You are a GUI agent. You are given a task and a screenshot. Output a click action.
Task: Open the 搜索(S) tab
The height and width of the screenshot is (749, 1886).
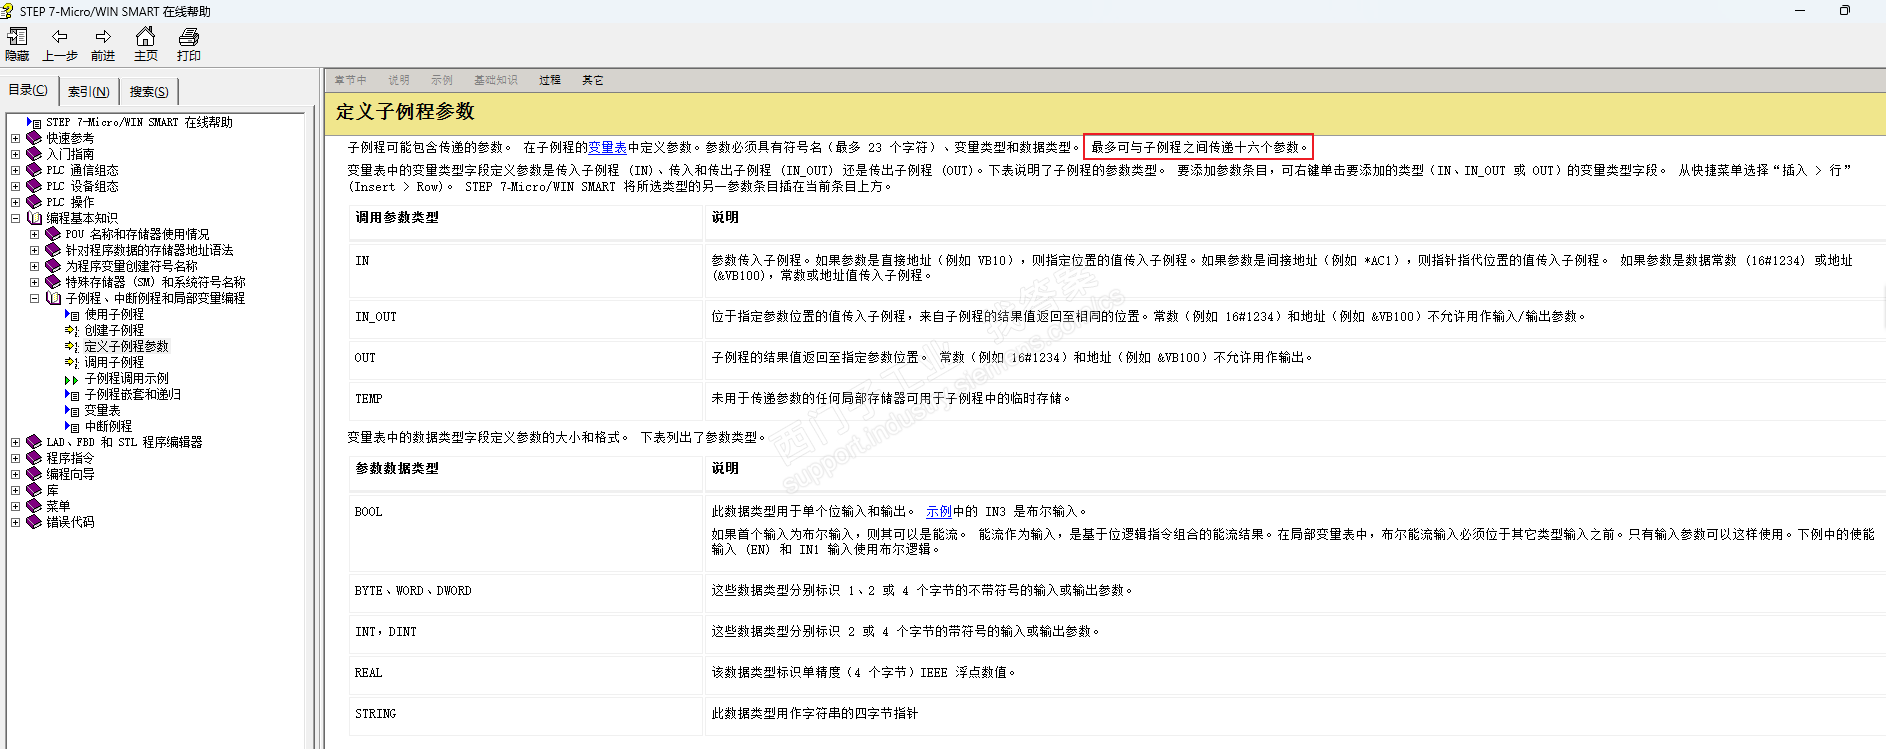(149, 92)
